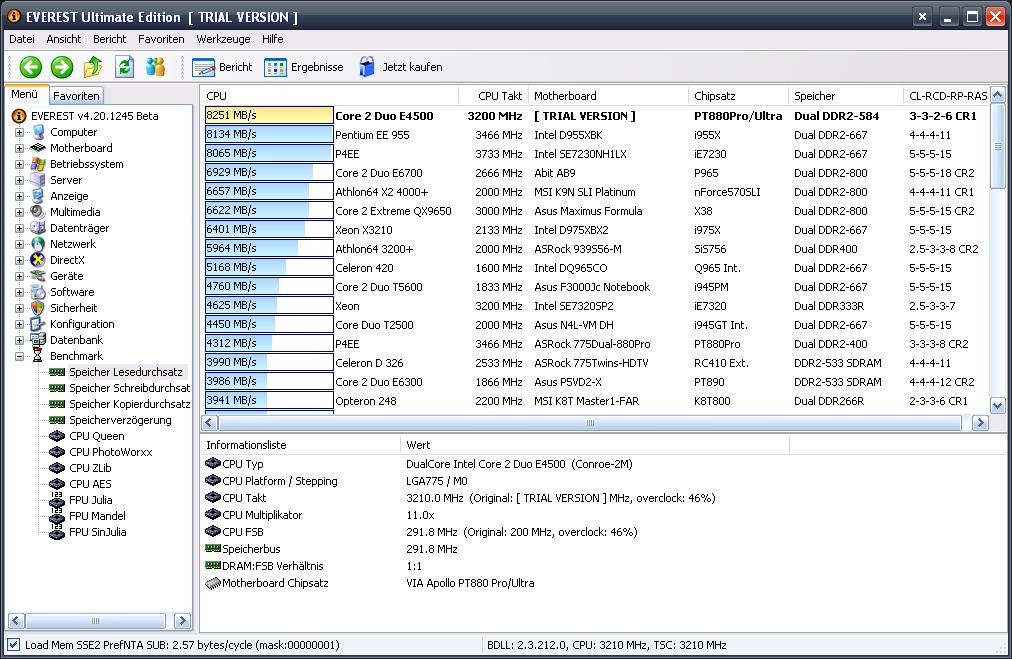Screen dimensions: 1012x659
Task: Go back with the green left arrow
Action: 30,66
